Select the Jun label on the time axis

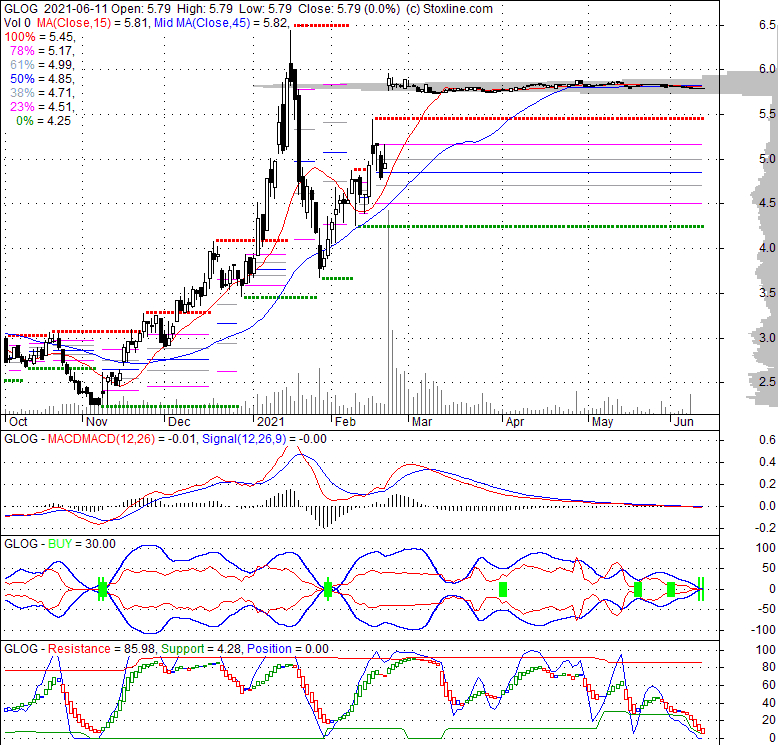coord(683,422)
